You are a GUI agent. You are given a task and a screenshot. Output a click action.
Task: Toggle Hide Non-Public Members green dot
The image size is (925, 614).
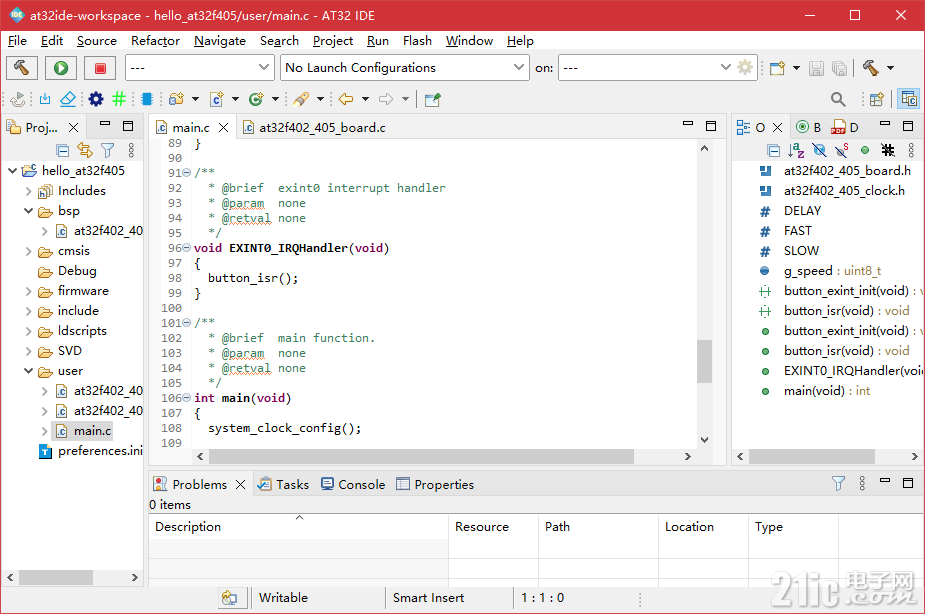click(x=865, y=150)
